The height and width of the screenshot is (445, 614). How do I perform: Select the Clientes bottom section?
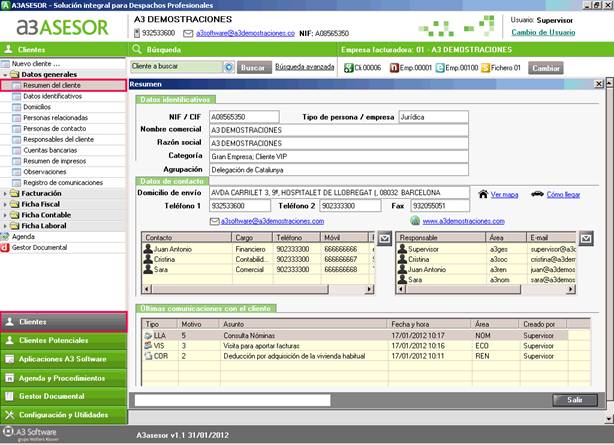pyautogui.click(x=64, y=322)
